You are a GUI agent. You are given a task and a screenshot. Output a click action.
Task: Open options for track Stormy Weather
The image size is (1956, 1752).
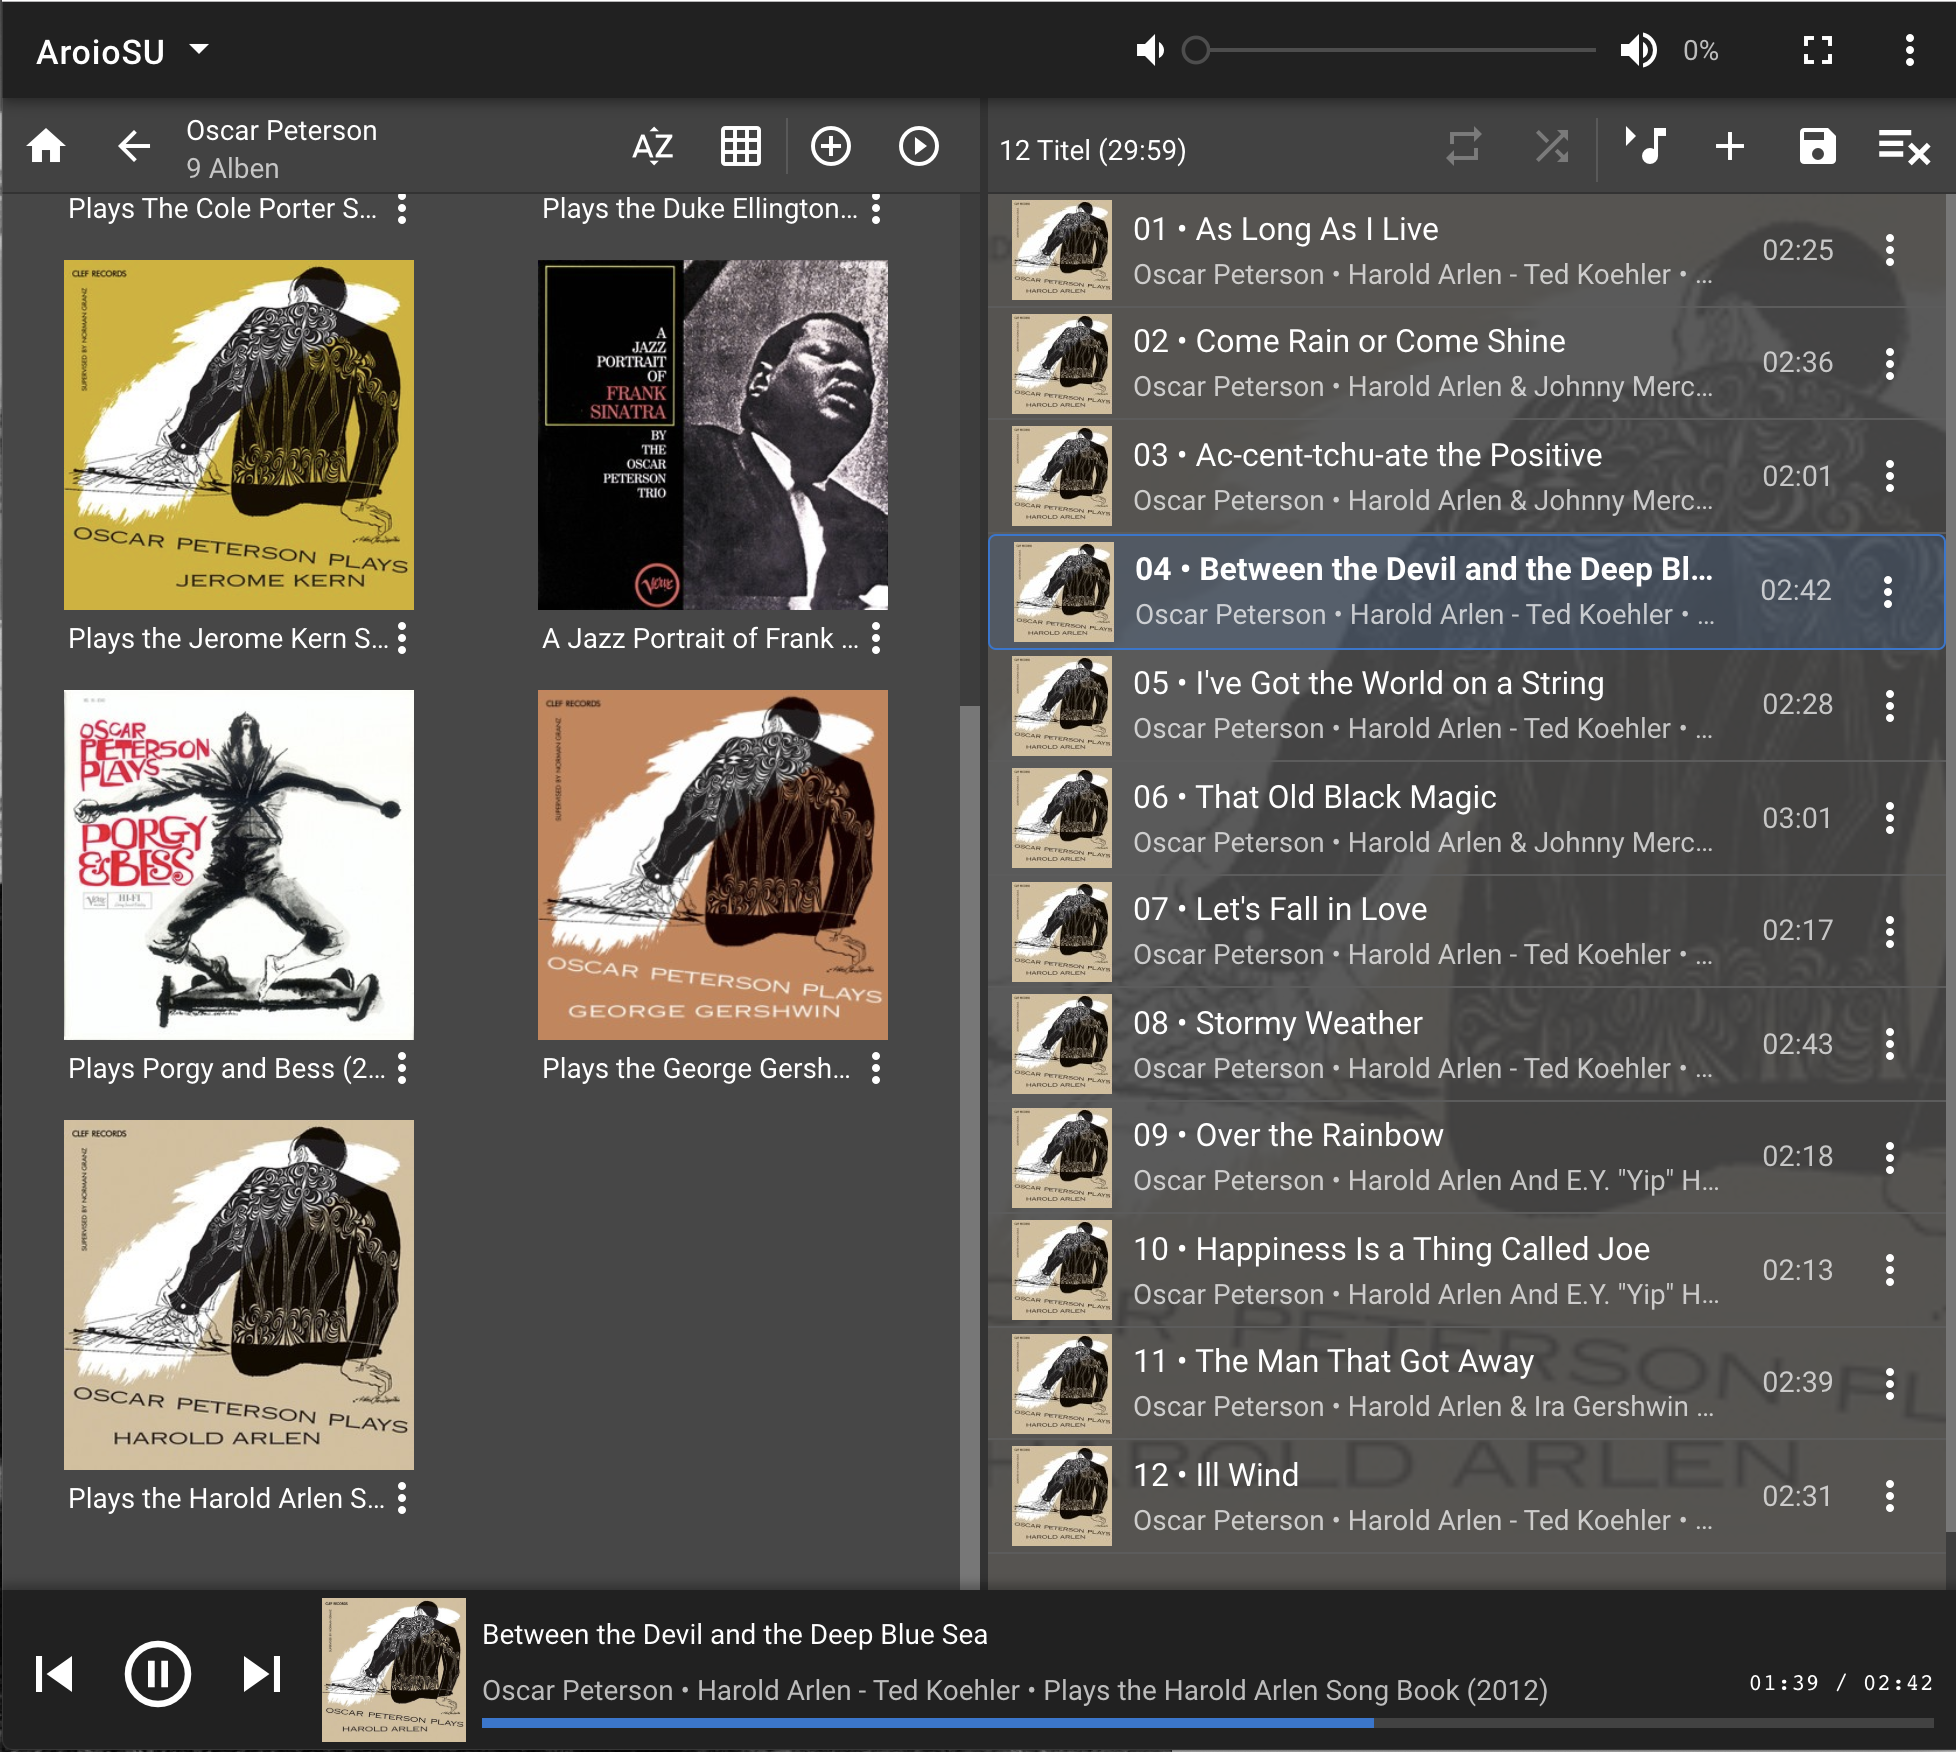click(1889, 1045)
